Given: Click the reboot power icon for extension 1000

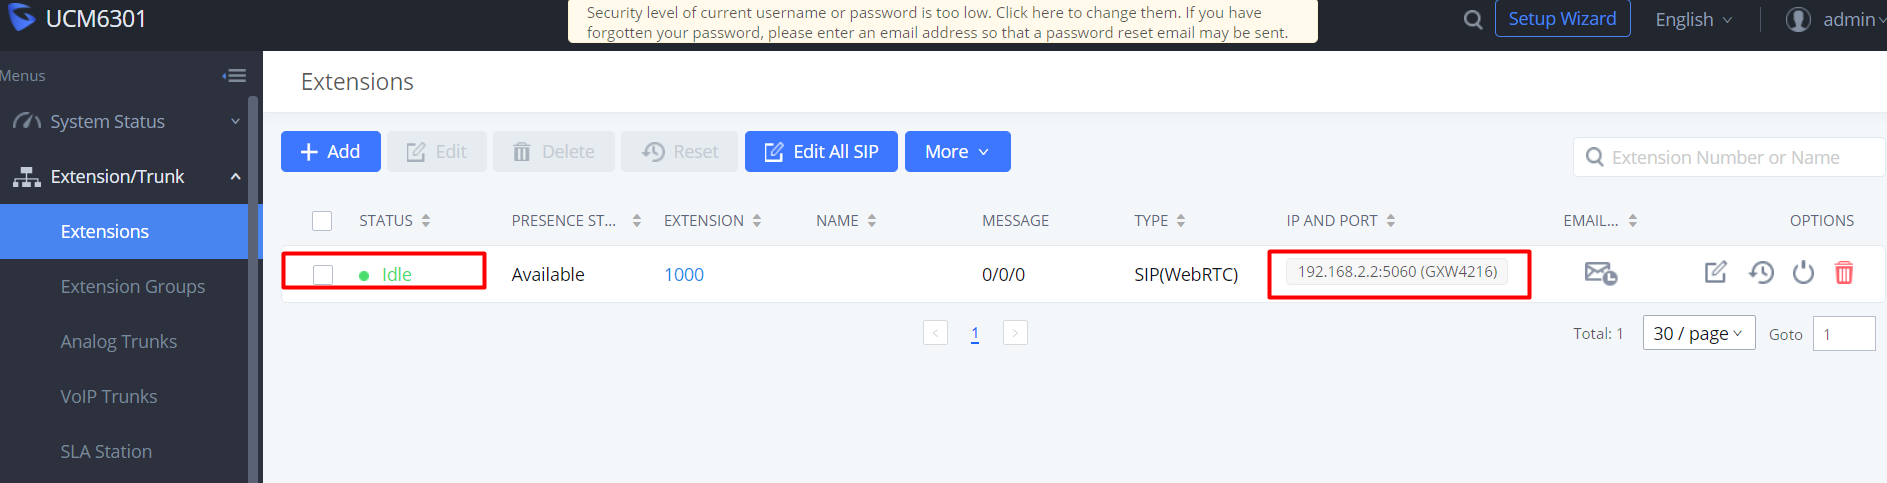Looking at the screenshot, I should pyautogui.click(x=1803, y=272).
